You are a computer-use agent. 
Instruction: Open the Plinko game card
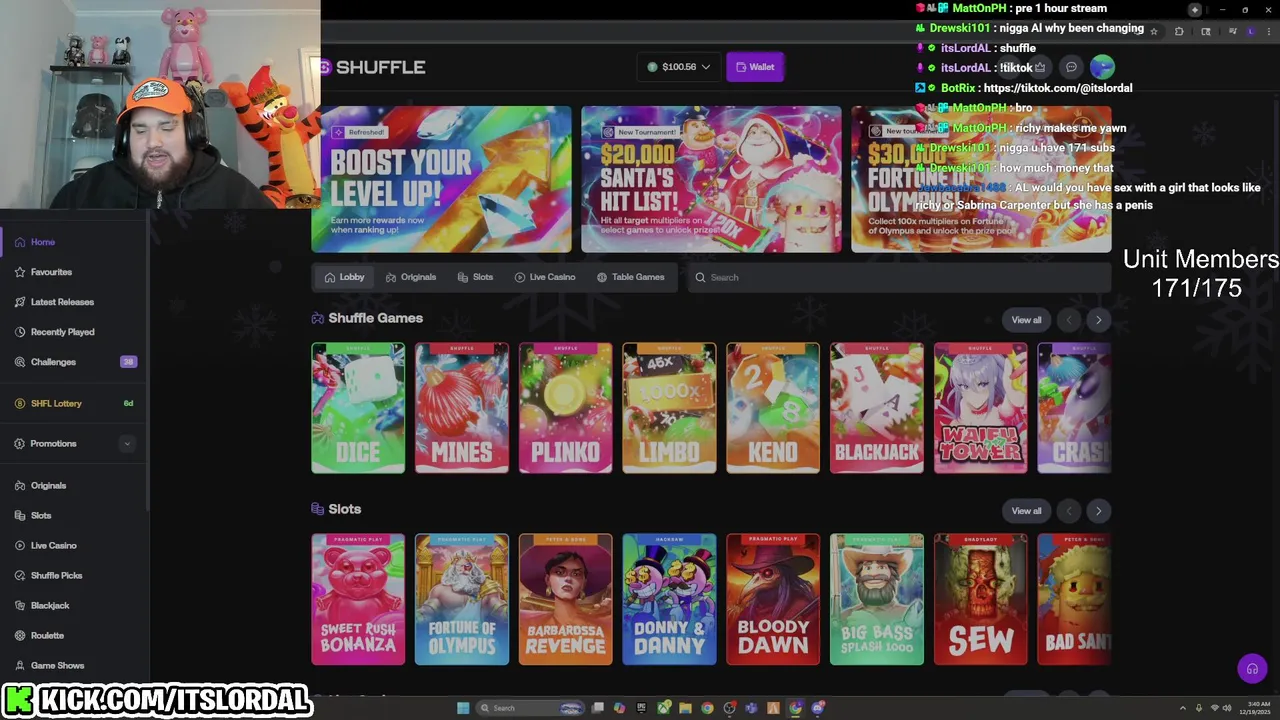[x=565, y=408]
